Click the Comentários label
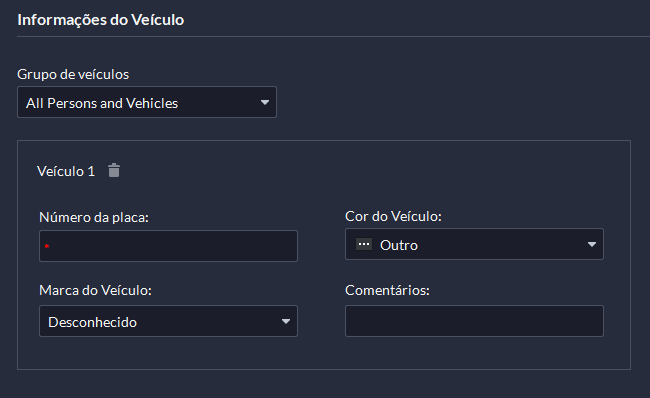Image resolution: width=650 pixels, height=398 pixels. pos(387,290)
